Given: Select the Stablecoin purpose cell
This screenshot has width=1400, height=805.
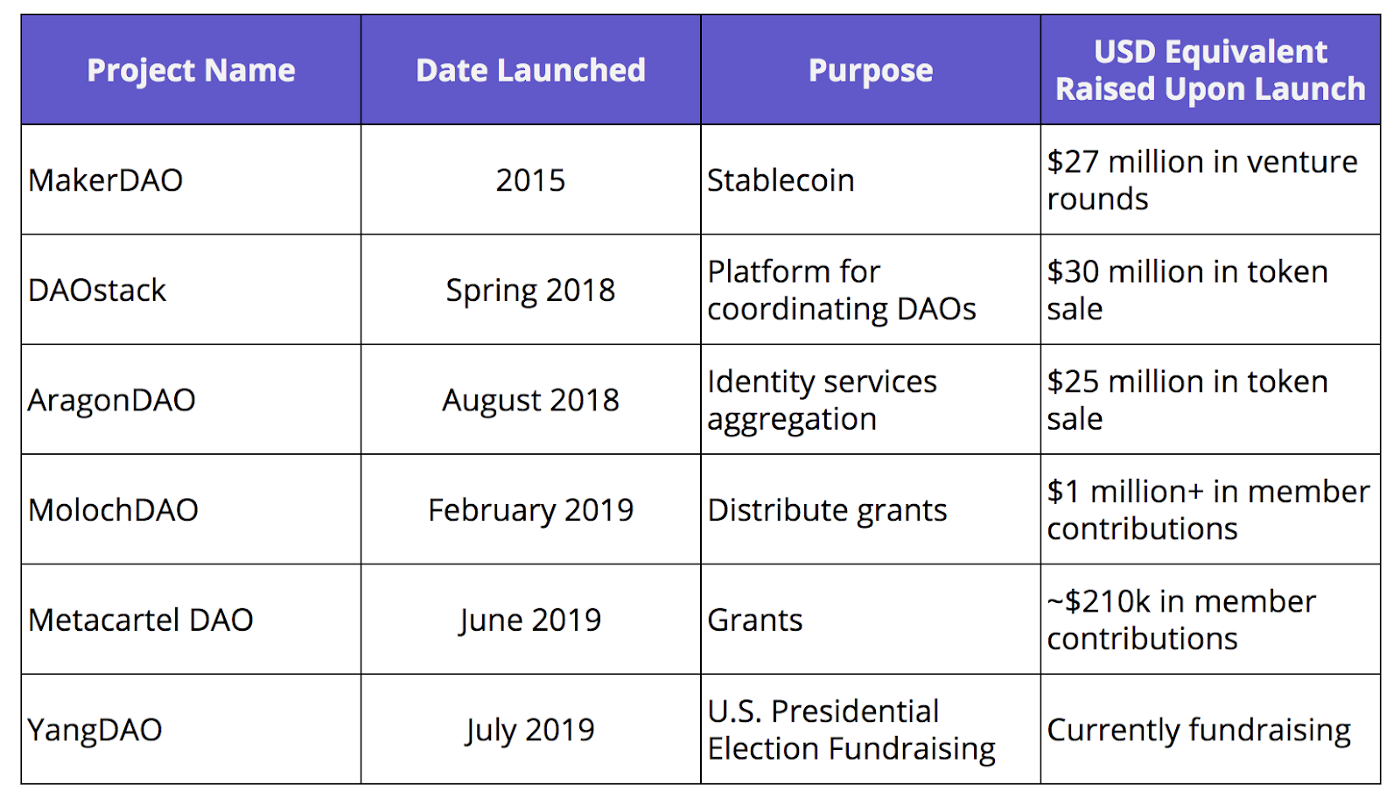Looking at the screenshot, I should pyautogui.click(x=781, y=180).
